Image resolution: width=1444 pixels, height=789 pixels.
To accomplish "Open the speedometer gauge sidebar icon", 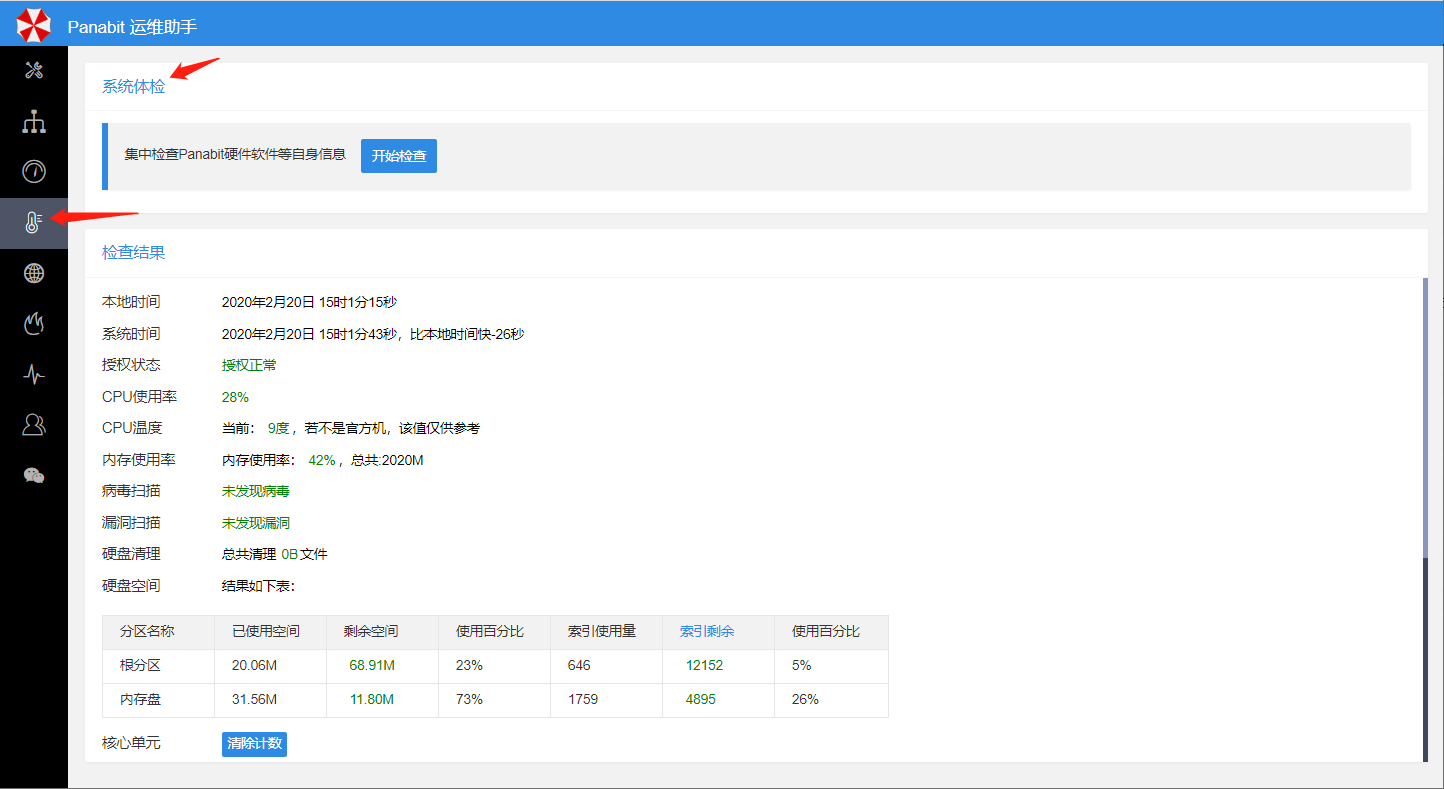I will pos(34,172).
